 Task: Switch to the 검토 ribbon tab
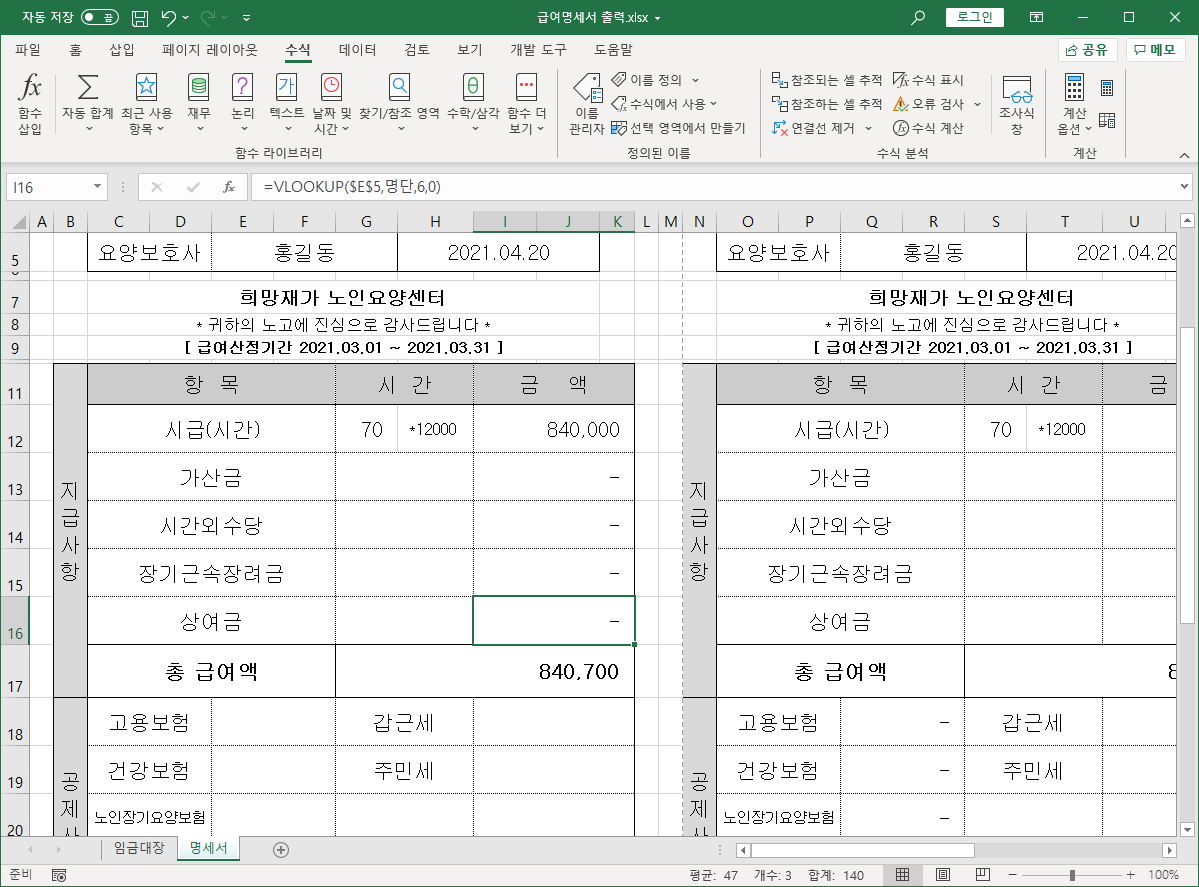tap(417, 50)
